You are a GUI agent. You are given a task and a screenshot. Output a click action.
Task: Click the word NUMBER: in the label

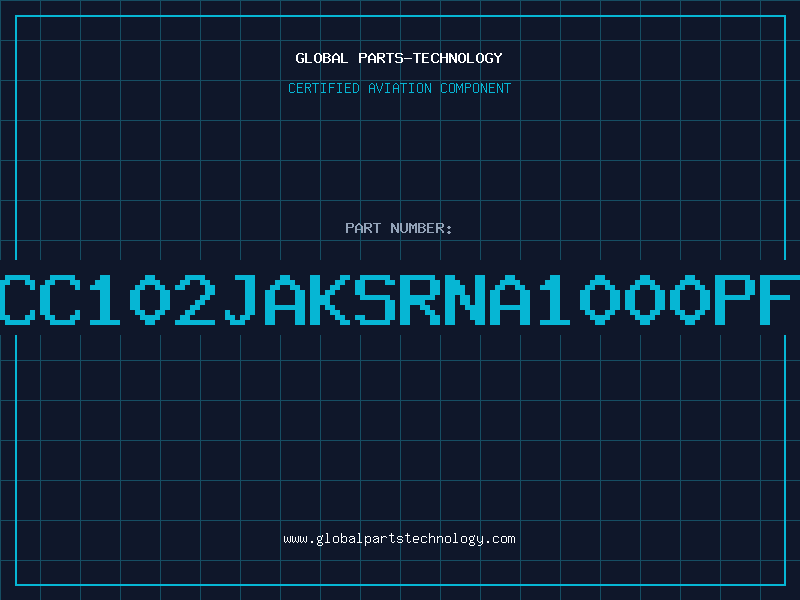[x=421, y=228]
